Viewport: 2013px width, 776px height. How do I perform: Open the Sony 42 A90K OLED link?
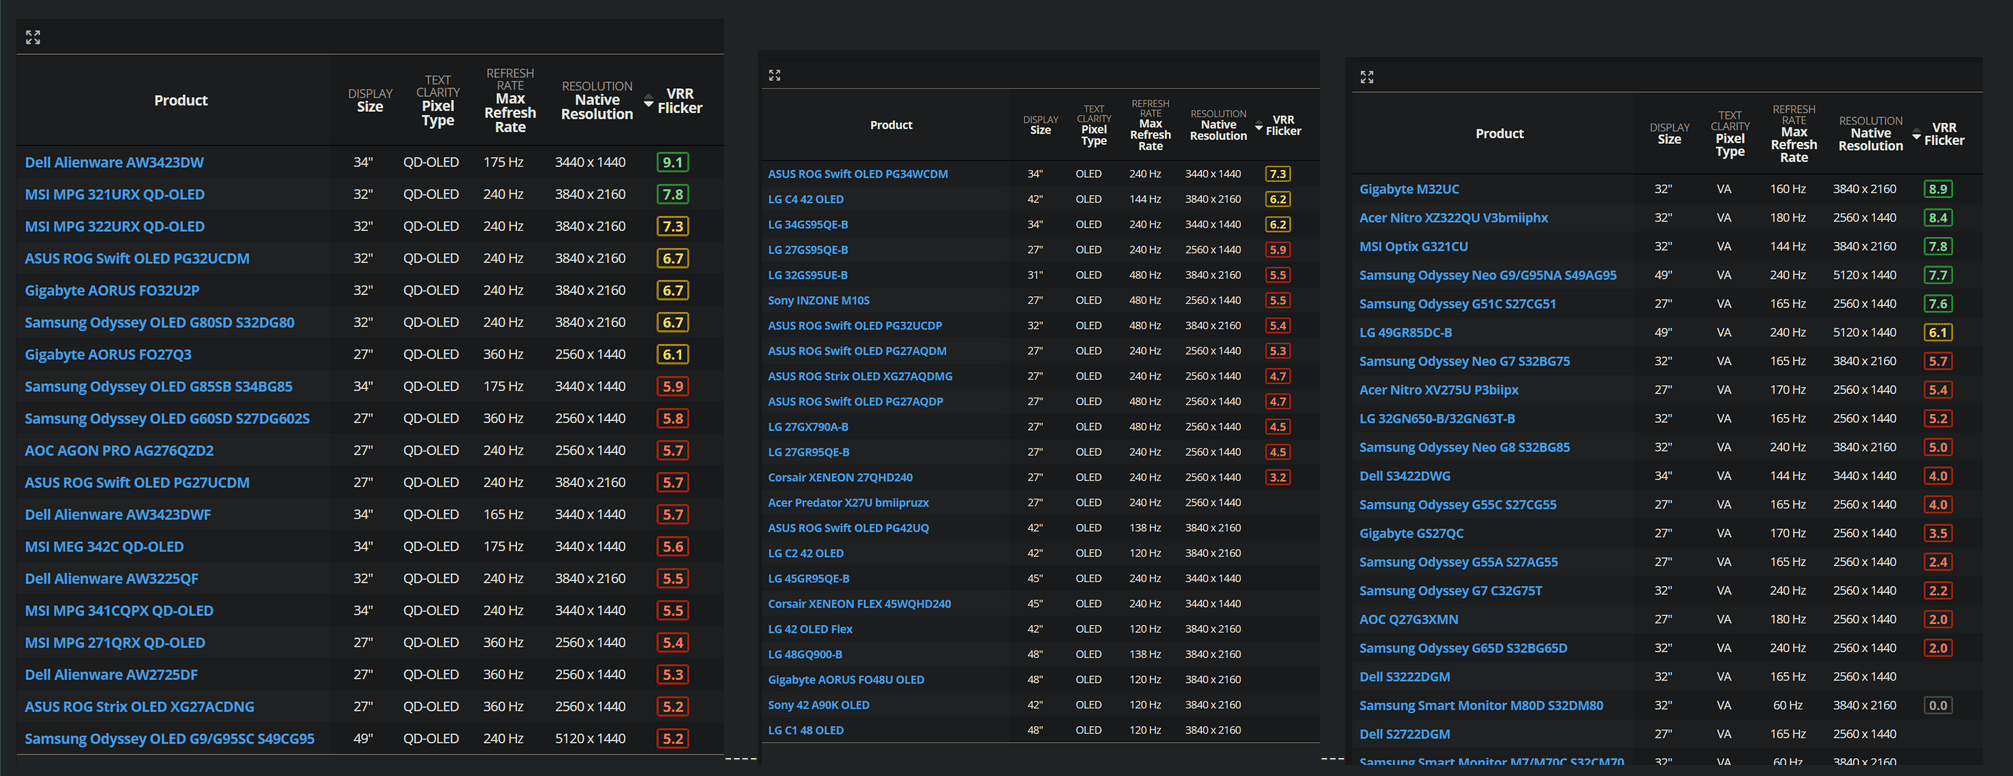coord(819,704)
